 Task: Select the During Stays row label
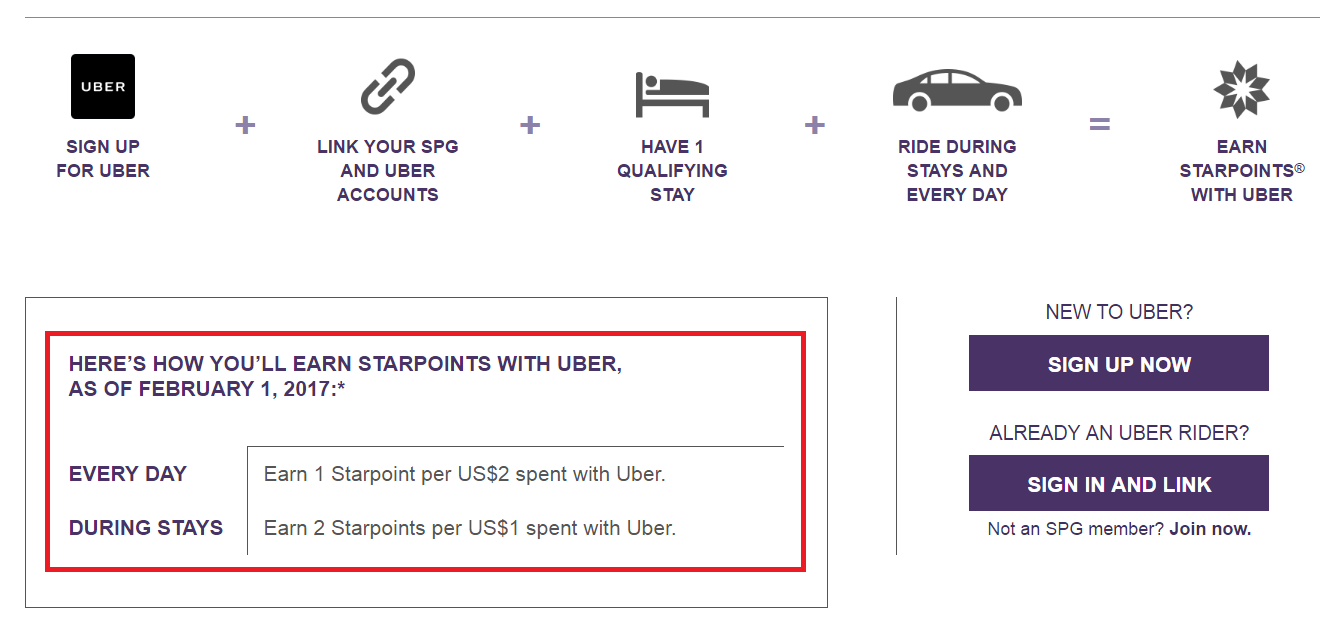(146, 527)
